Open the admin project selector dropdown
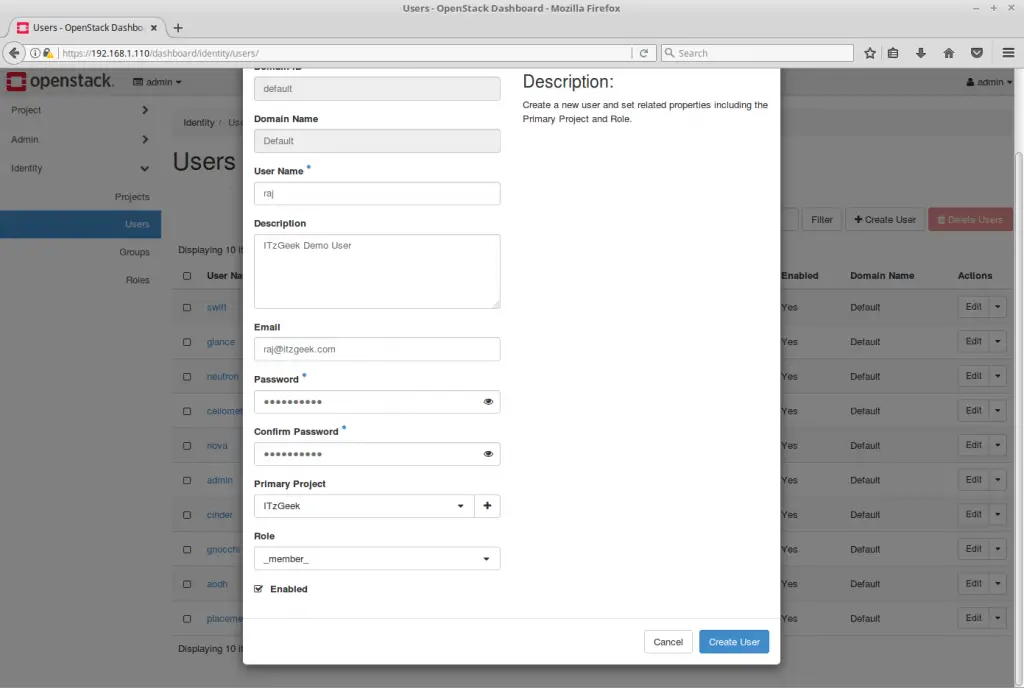Image resolution: width=1024 pixels, height=688 pixels. 157,82
